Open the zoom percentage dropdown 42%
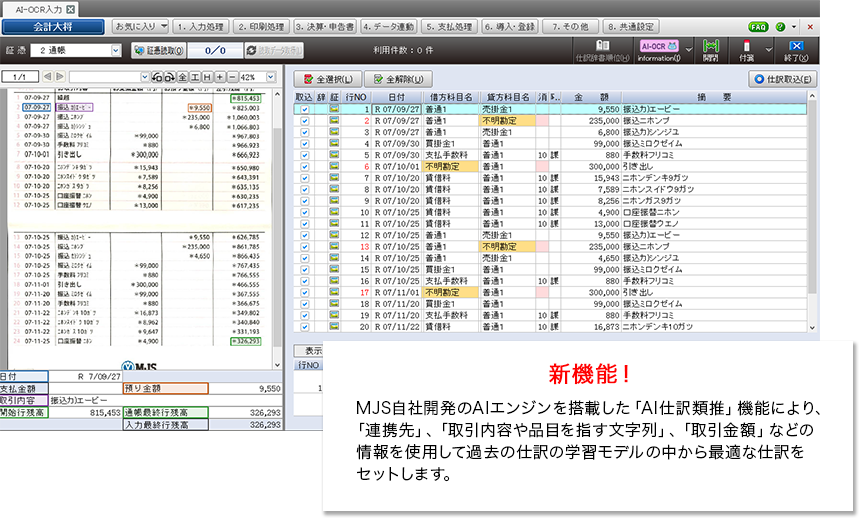 click(x=271, y=77)
